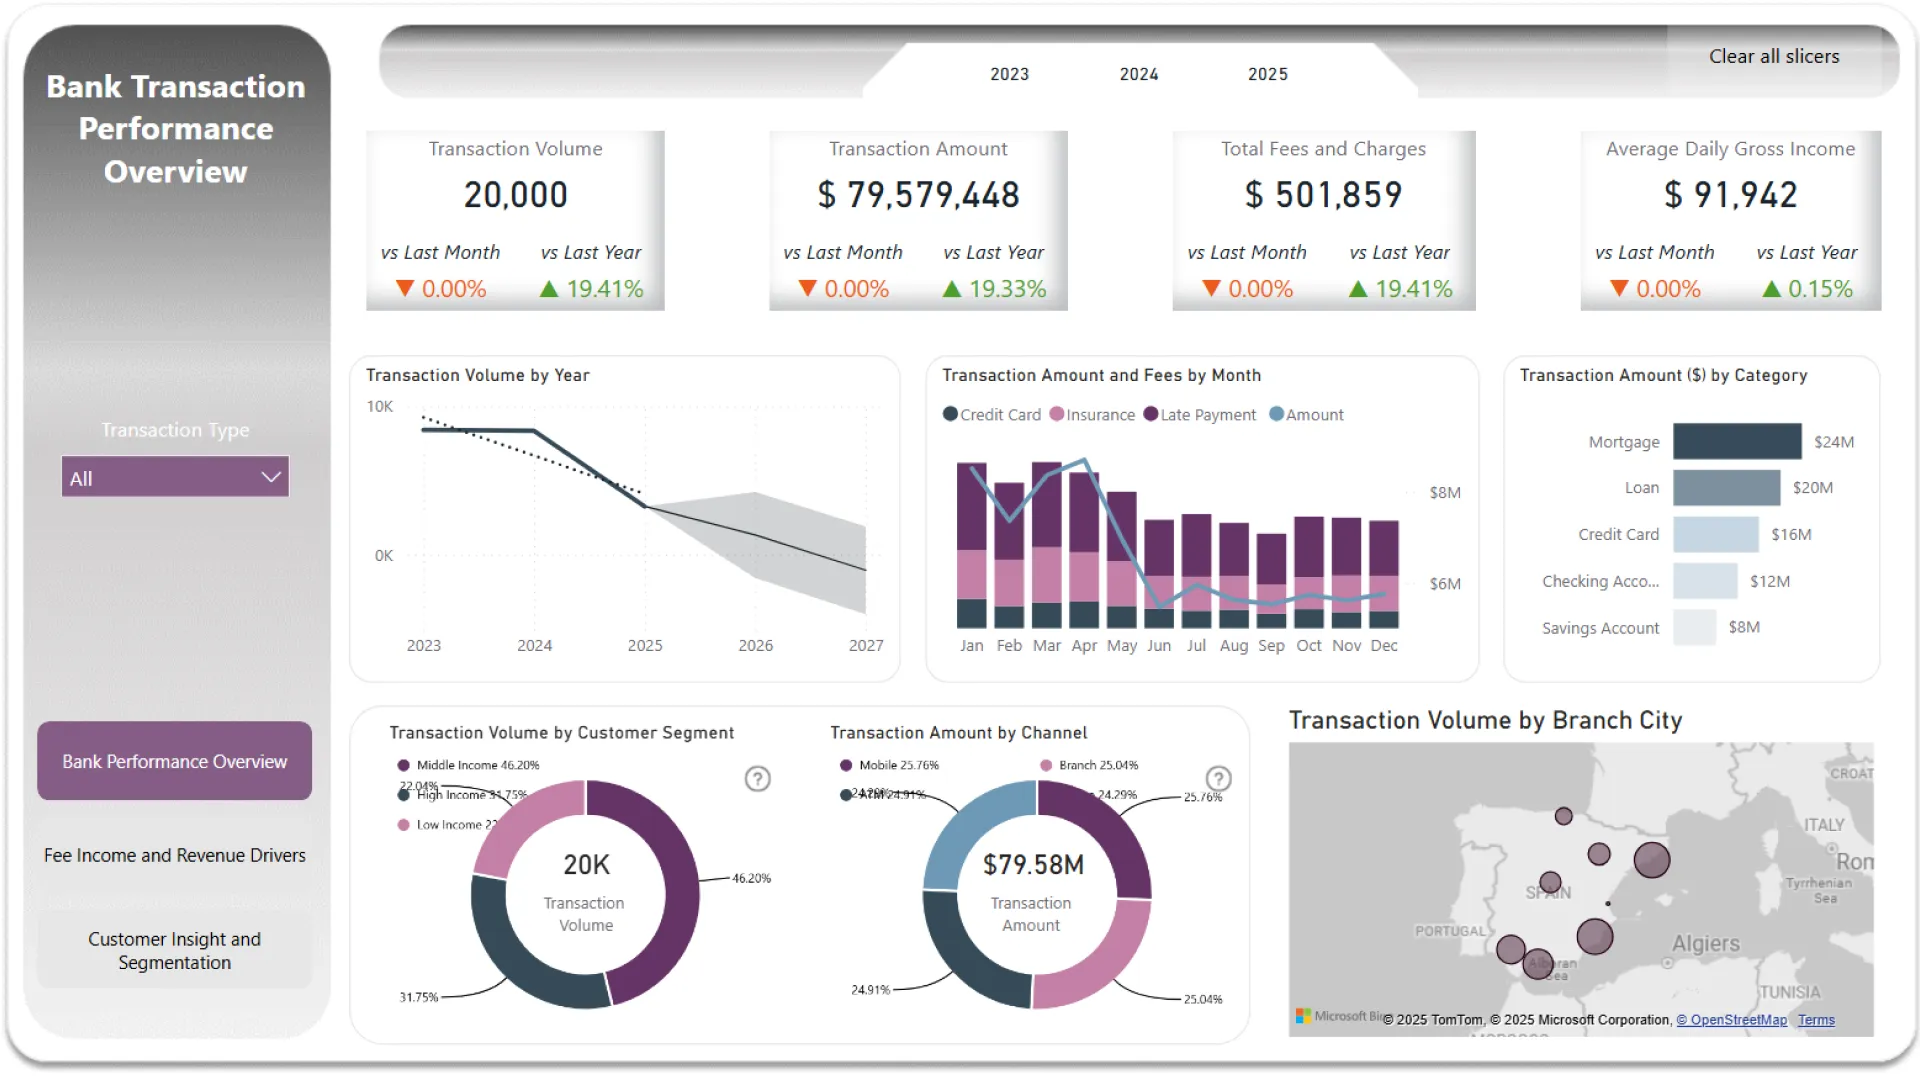
Task: Open Bank Performance Overview page
Action: pos(175,761)
